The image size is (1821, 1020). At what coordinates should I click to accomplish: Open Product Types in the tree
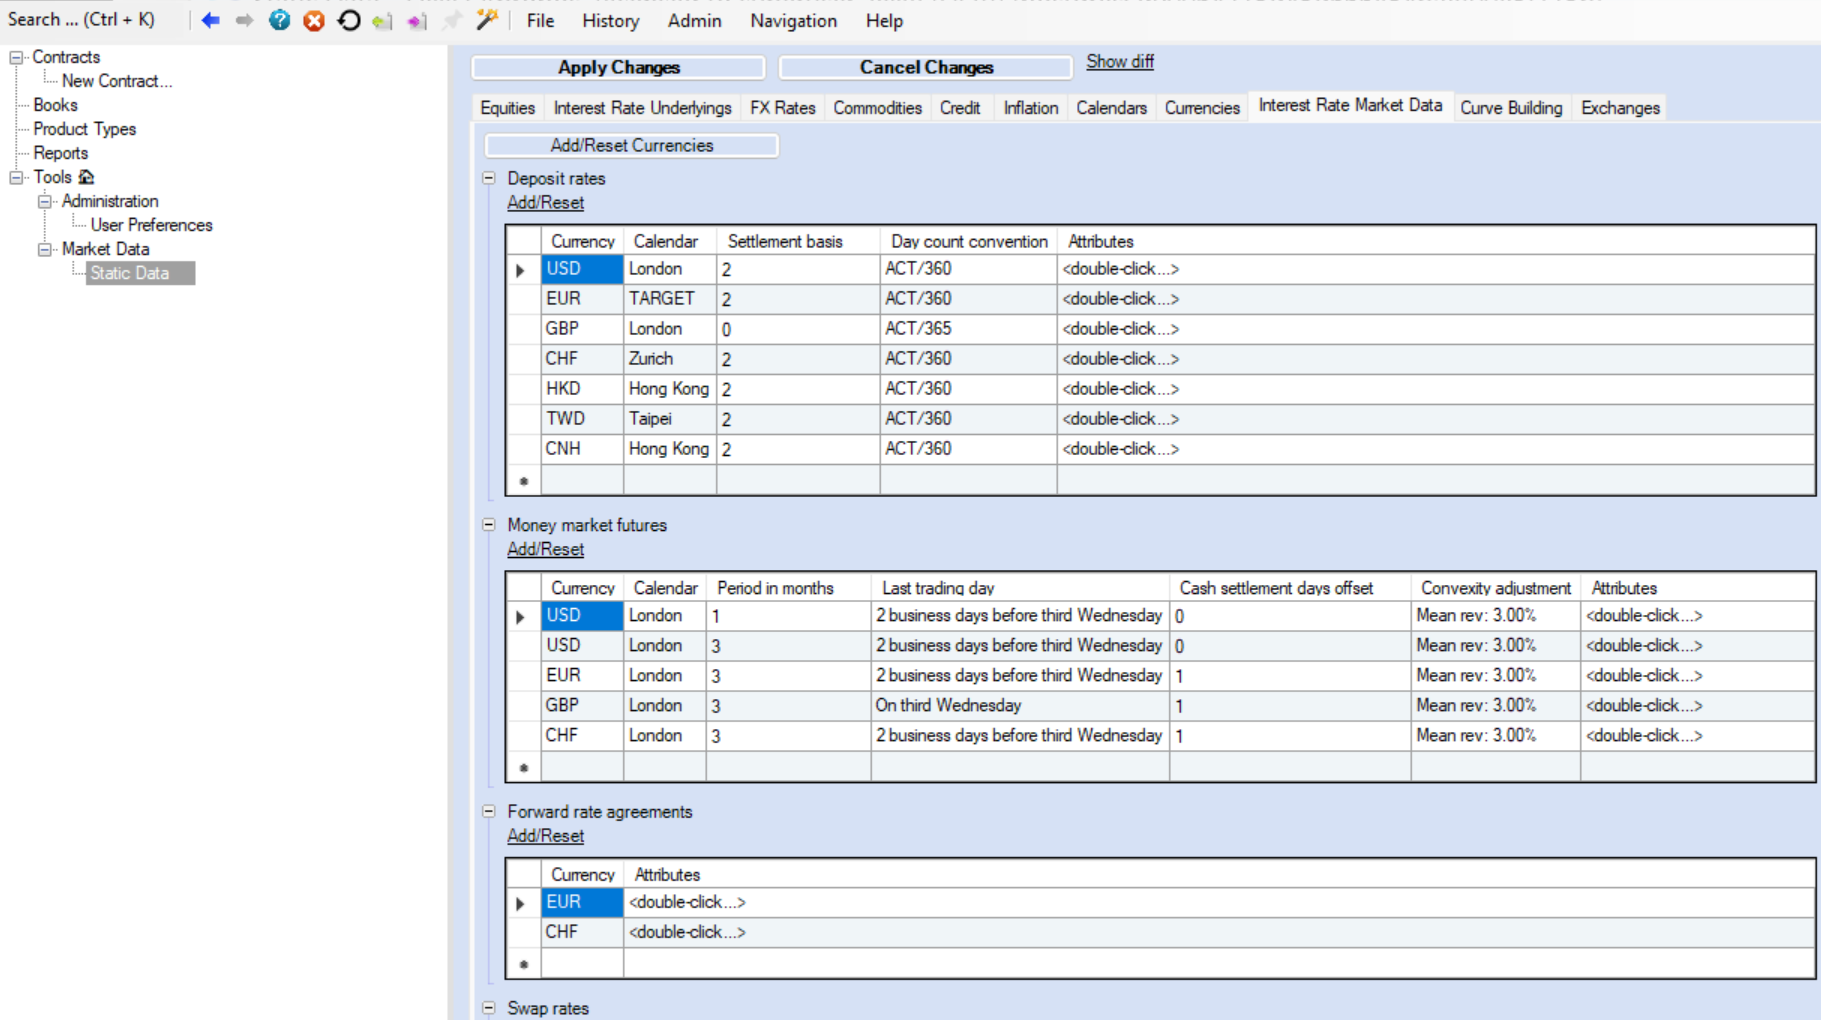[84, 129]
